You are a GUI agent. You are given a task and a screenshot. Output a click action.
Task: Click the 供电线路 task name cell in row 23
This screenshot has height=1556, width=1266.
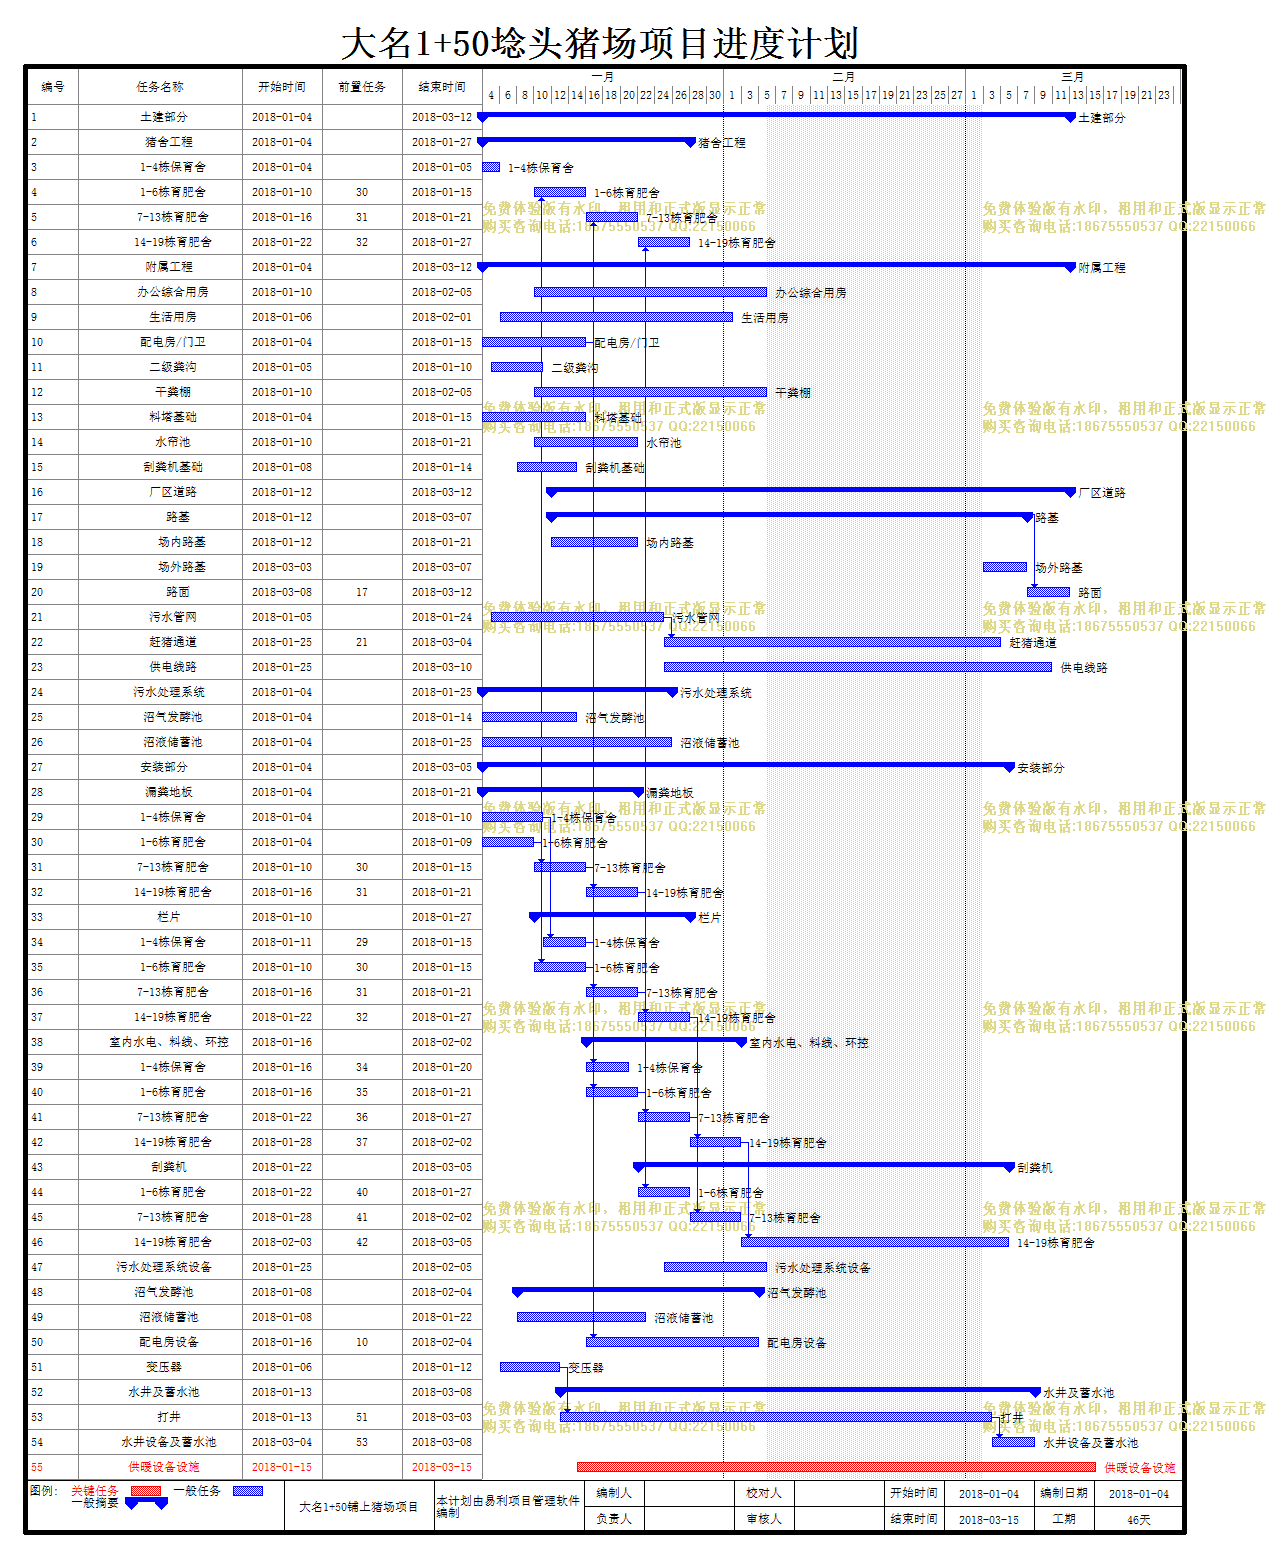pyautogui.click(x=160, y=667)
